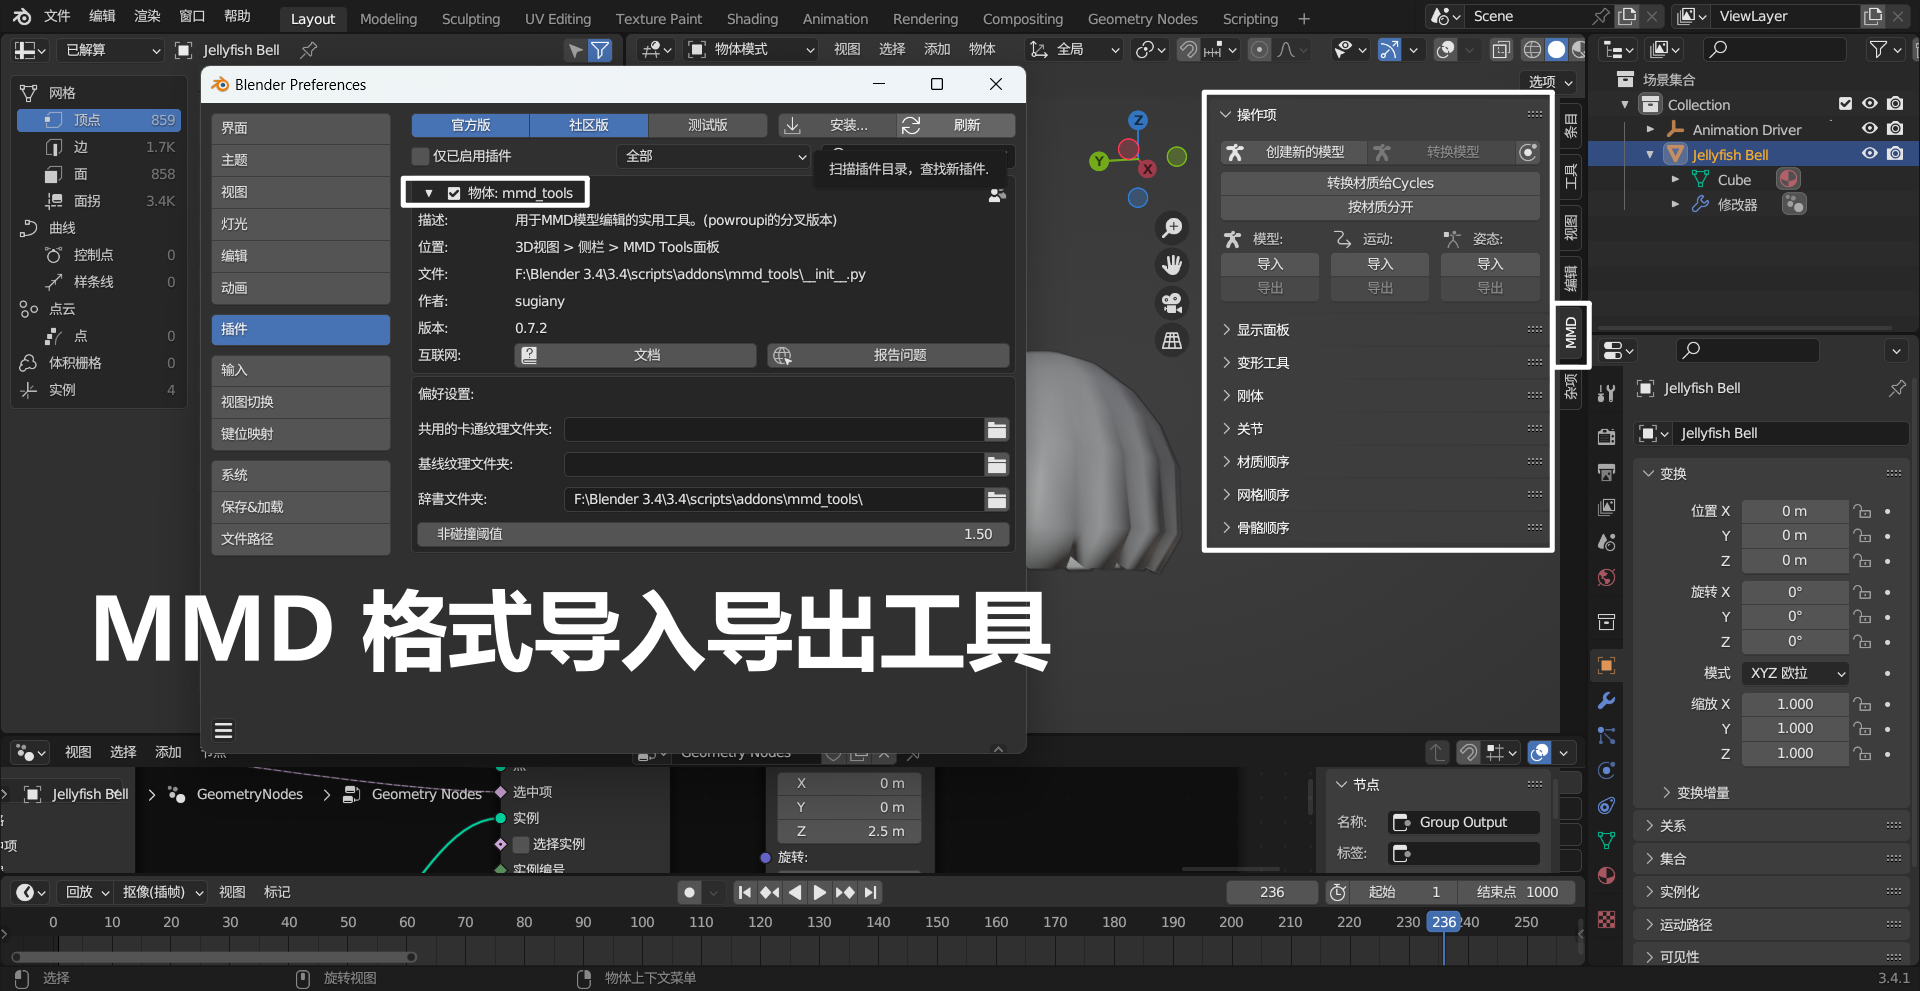Click the 辞書文件夹 path input field
The height and width of the screenshot is (991, 1920).
click(x=775, y=499)
